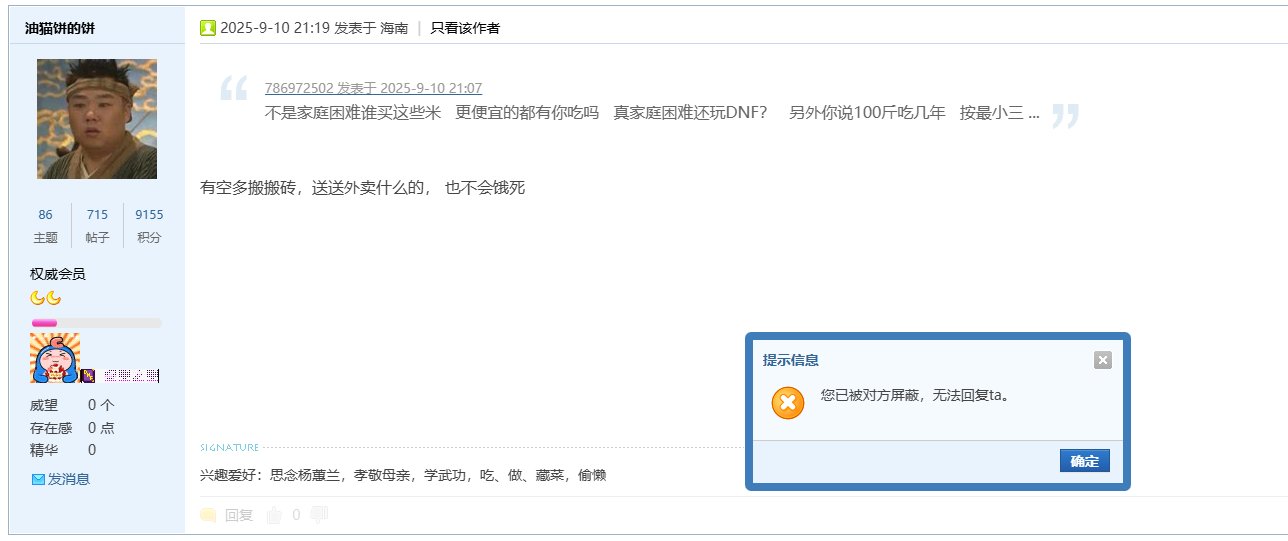The height and width of the screenshot is (541, 1288).
Task: Open quoted post link by 786972502
Action: click(373, 88)
